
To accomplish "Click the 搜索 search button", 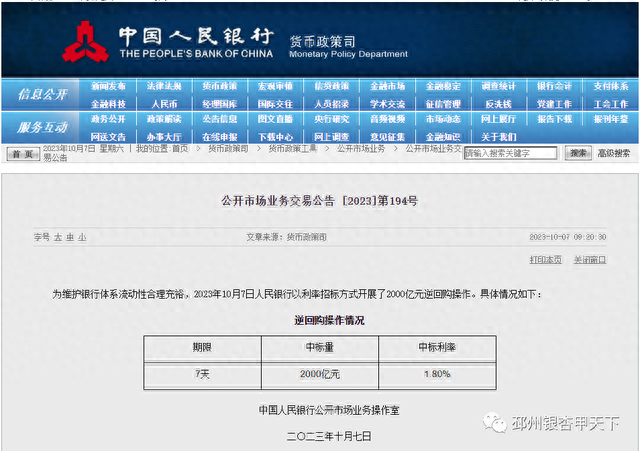I will click(578, 153).
